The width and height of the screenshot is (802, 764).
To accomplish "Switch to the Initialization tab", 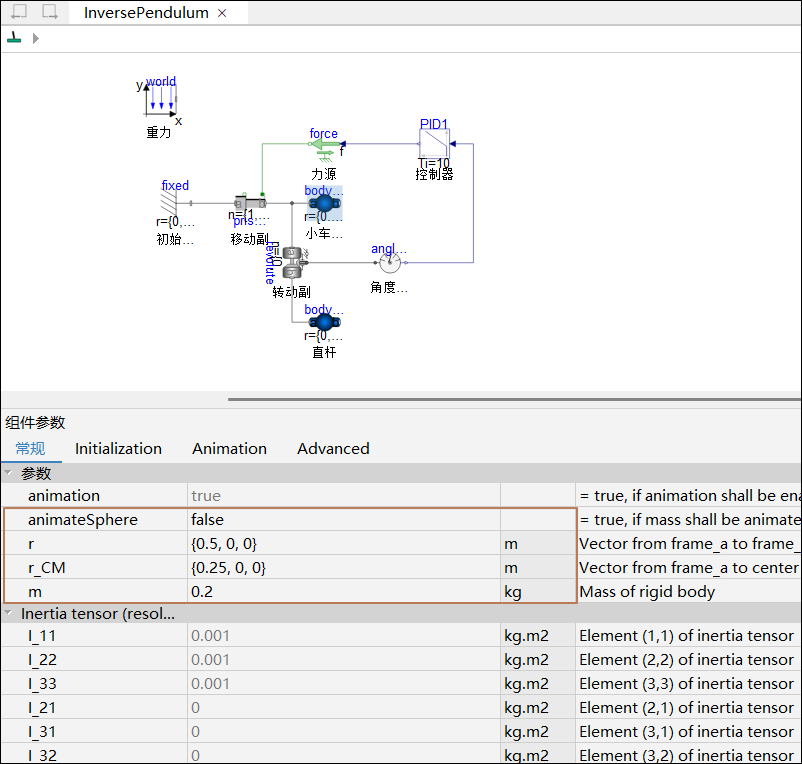I will tap(118, 448).
